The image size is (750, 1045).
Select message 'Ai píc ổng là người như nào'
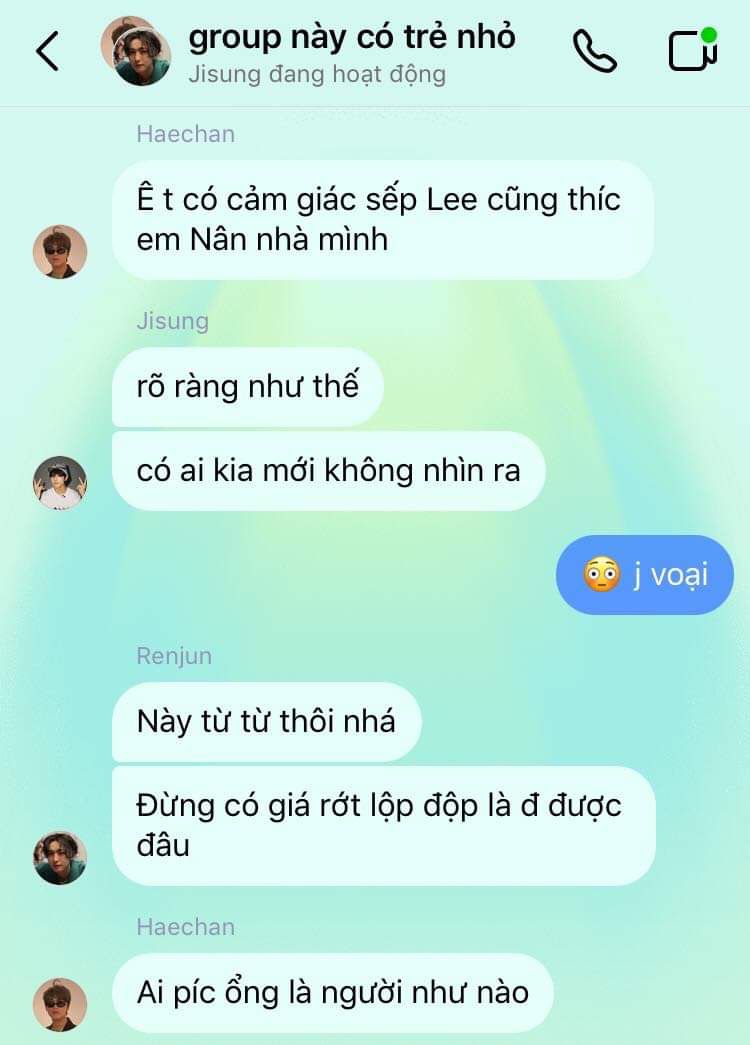[x=333, y=993]
